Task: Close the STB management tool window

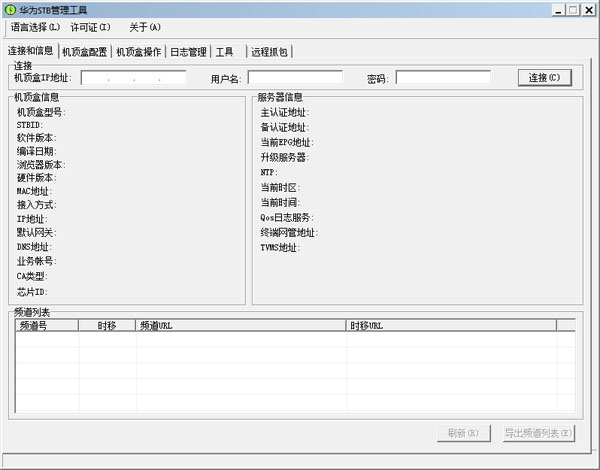Action: [x=589, y=10]
